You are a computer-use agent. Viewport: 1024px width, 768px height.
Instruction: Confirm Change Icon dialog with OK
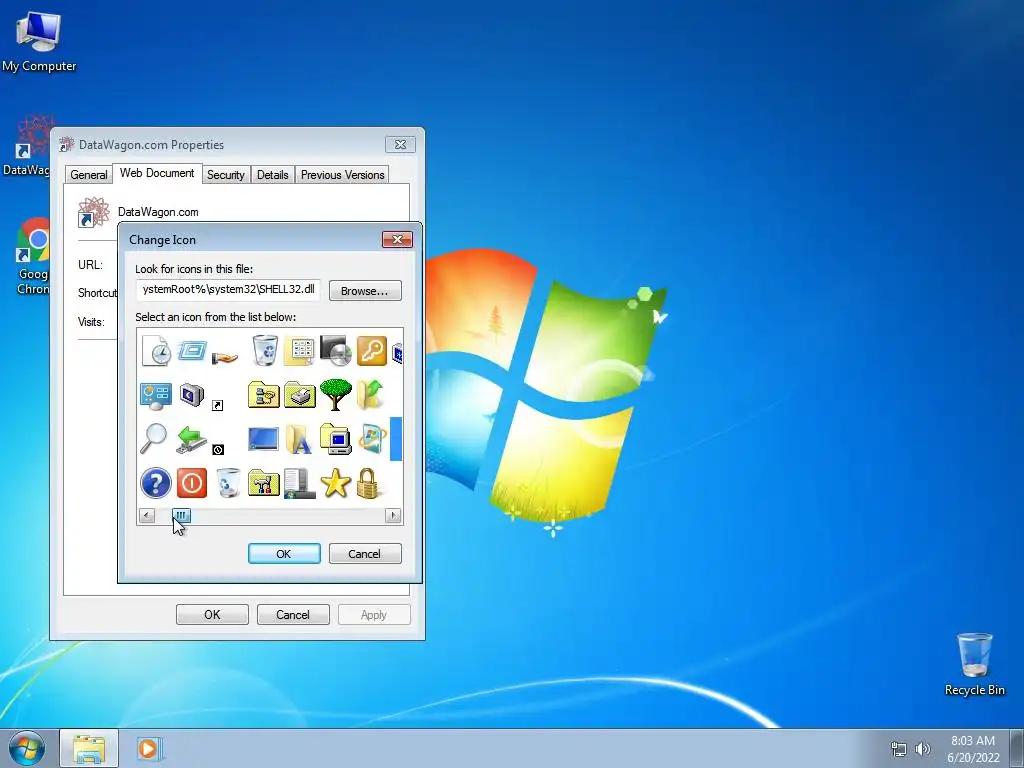[284, 554]
